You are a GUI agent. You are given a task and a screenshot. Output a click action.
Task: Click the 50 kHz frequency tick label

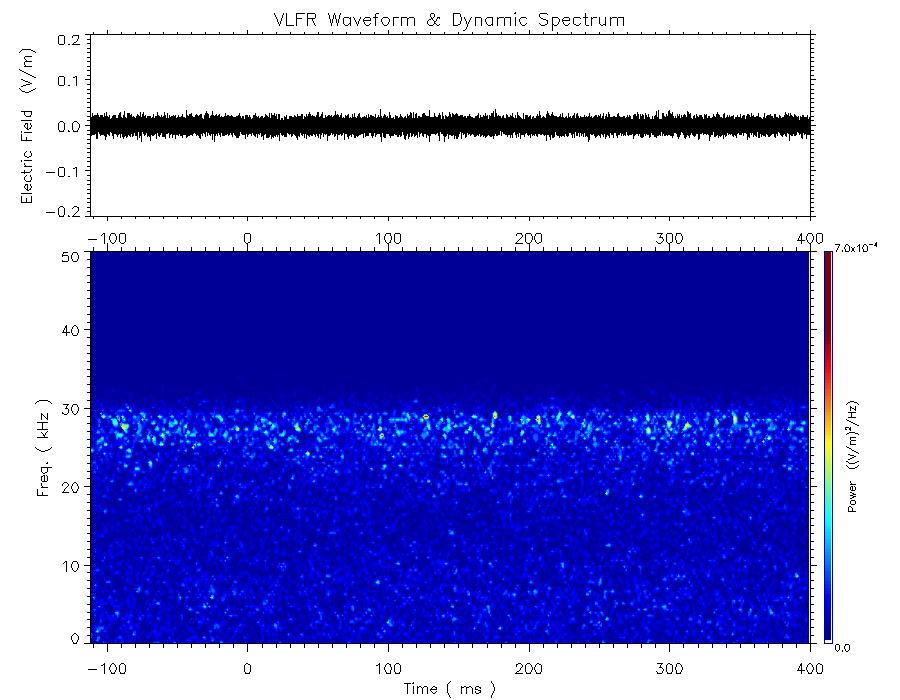(x=69, y=256)
